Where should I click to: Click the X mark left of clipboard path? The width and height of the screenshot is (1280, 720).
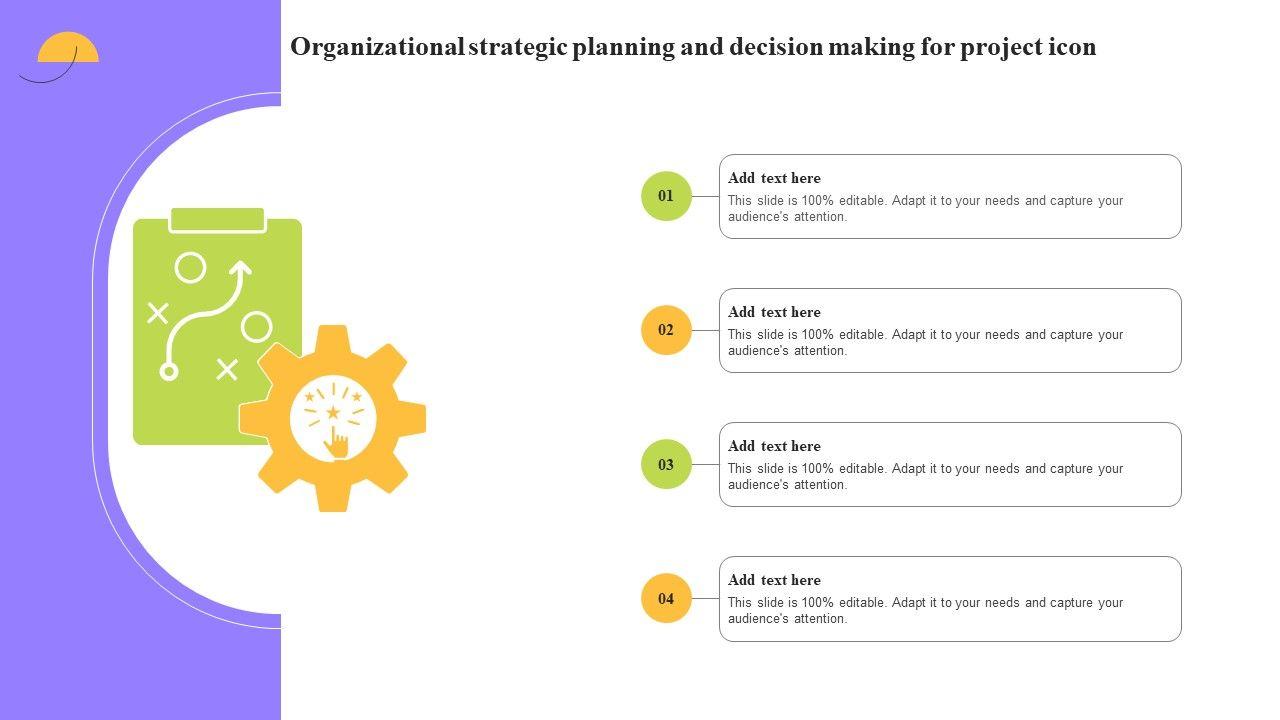pos(158,313)
